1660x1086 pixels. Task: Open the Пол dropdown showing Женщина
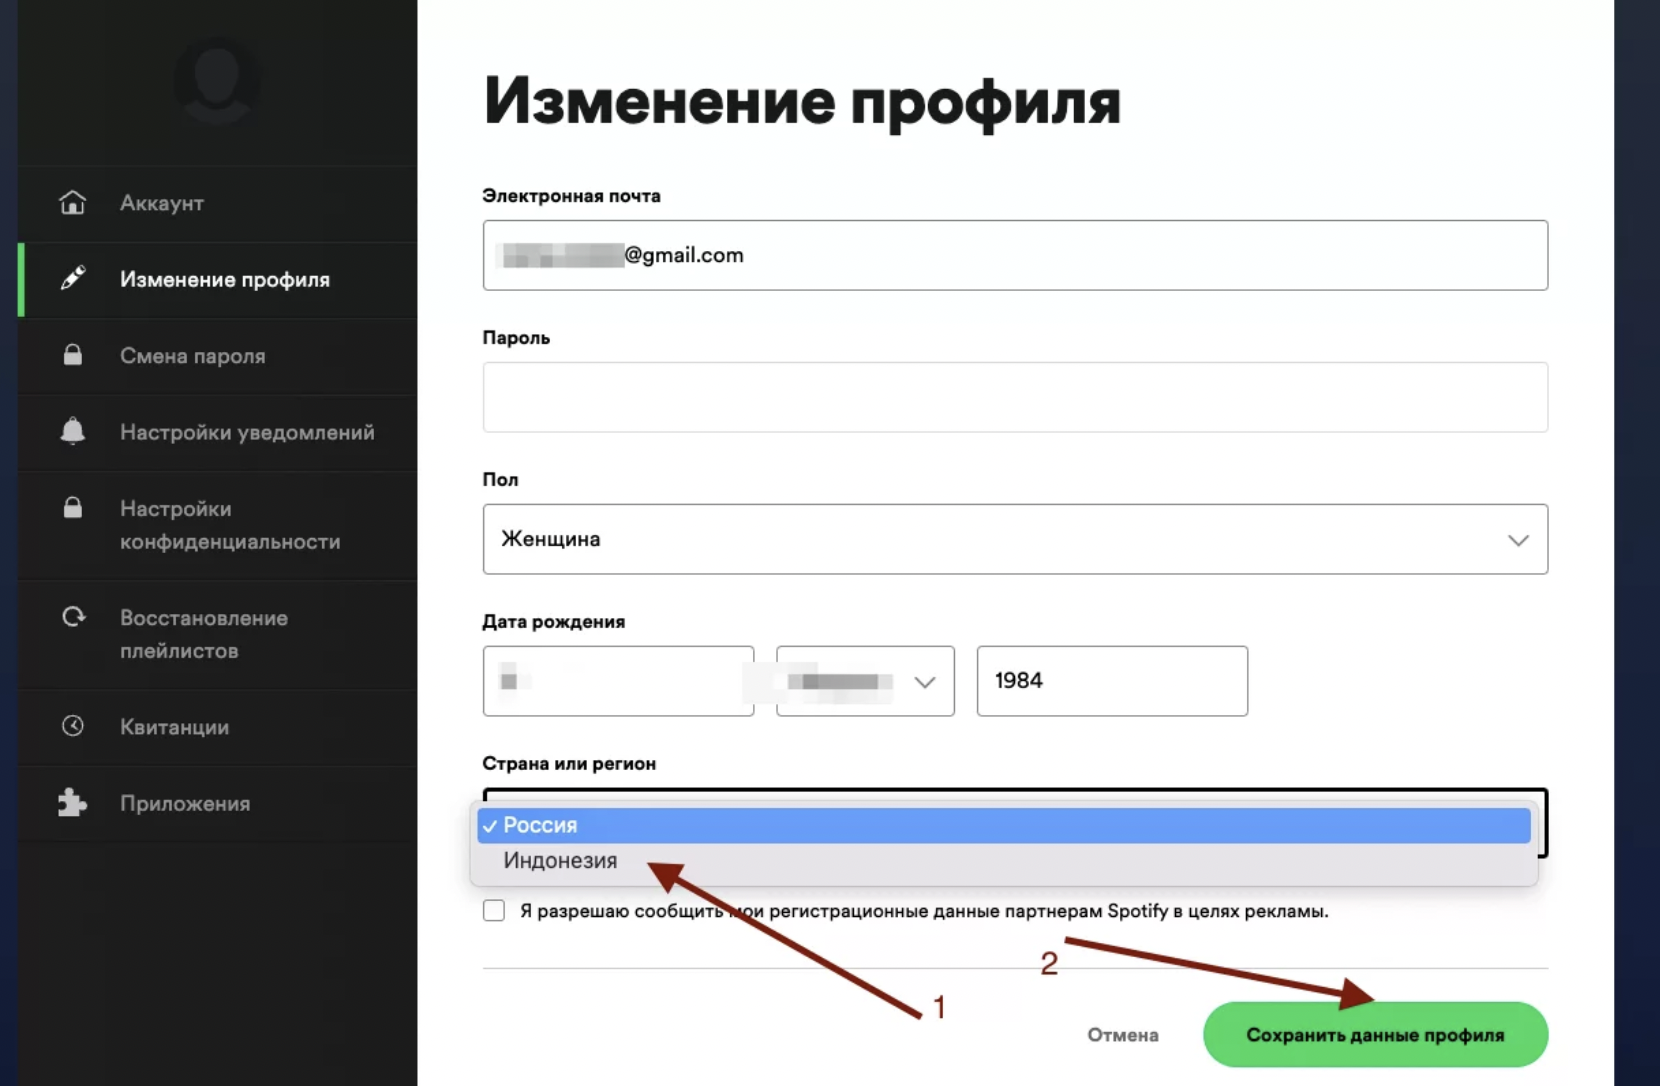tap(1015, 539)
